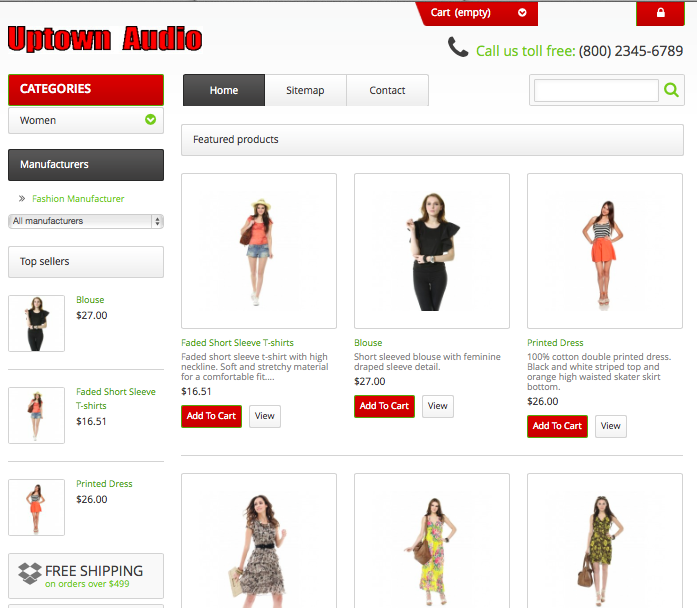Click the T-shirt thumbnail in Top sellers
This screenshot has height=608, width=697.
coord(36,415)
